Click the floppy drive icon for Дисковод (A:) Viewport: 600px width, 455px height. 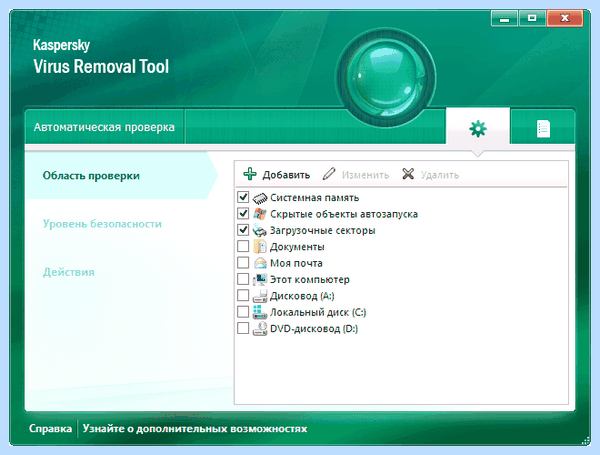tap(260, 296)
